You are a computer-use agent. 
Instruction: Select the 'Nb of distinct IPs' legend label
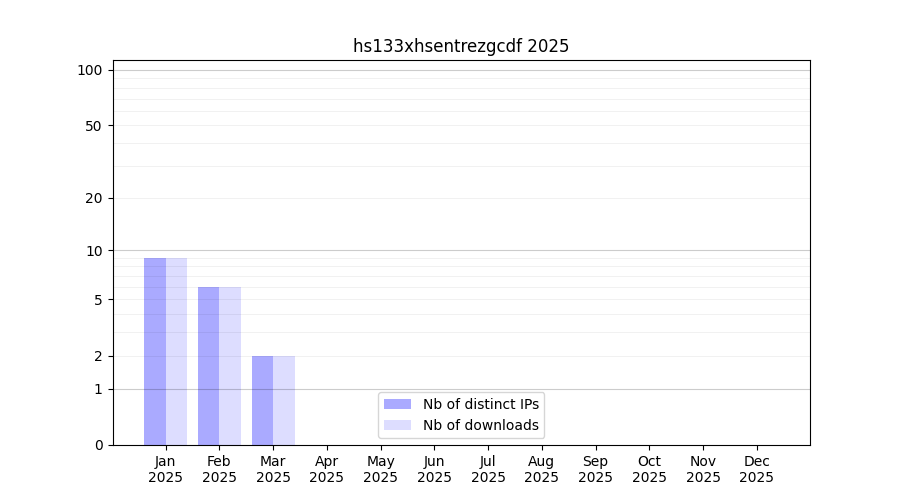click(x=481, y=404)
